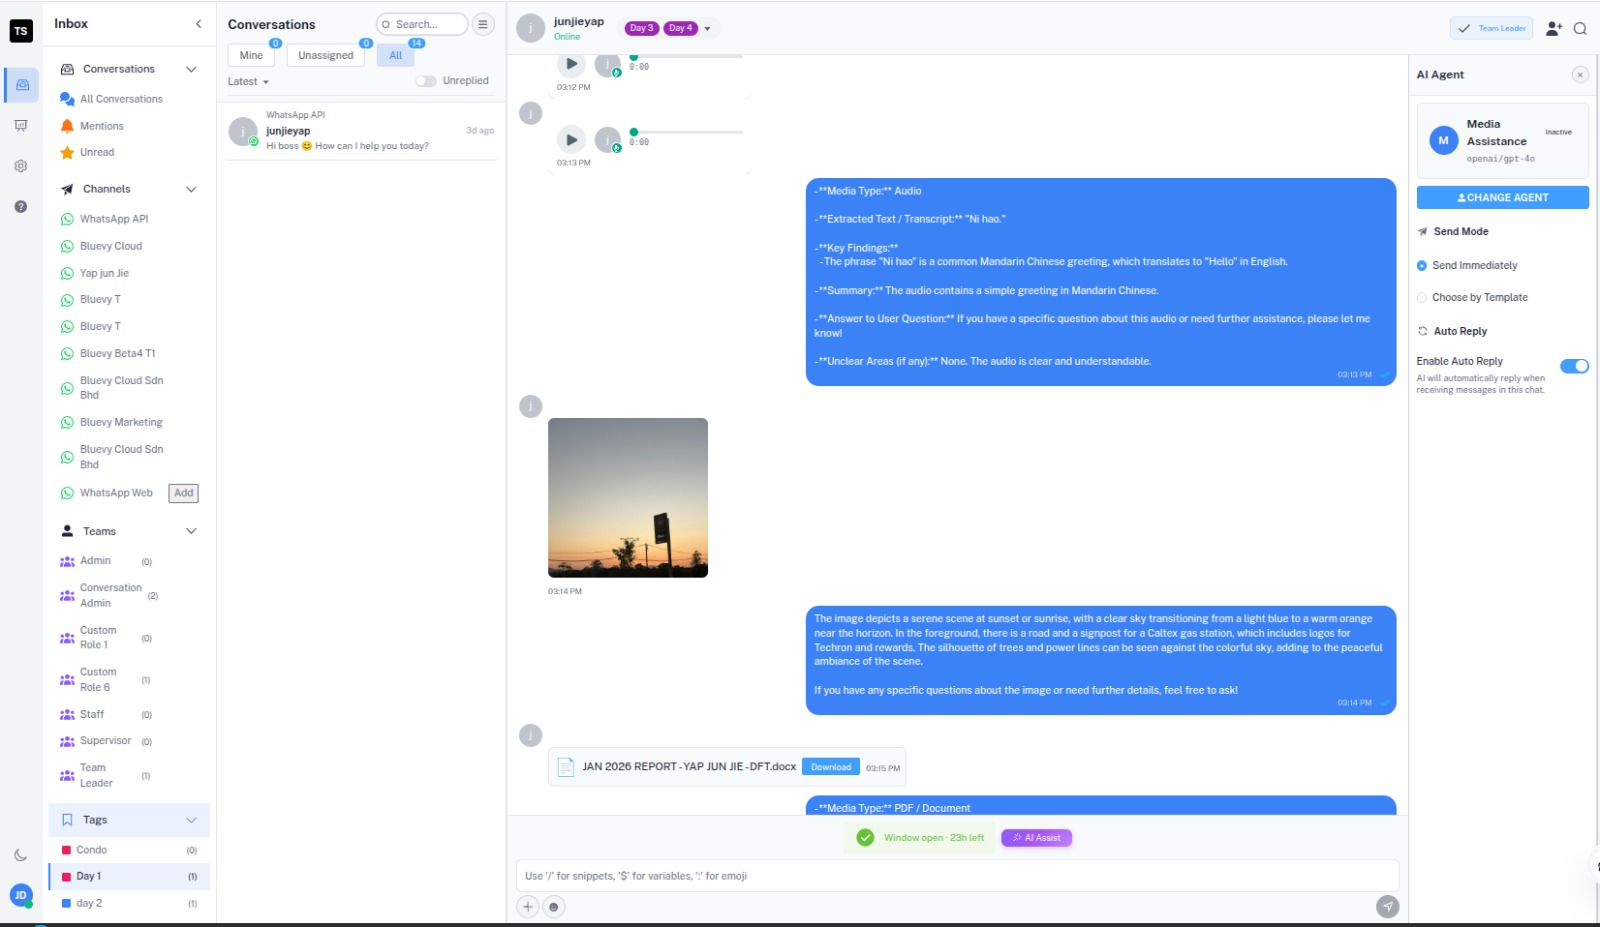Collapse the Channels section

pos(191,190)
